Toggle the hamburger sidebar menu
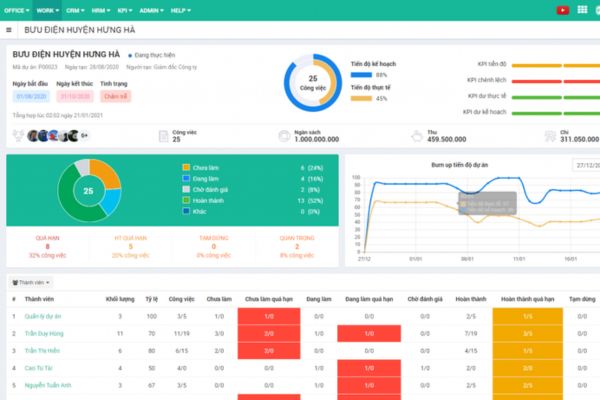Viewport: 600px width, 400px height. click(9, 30)
